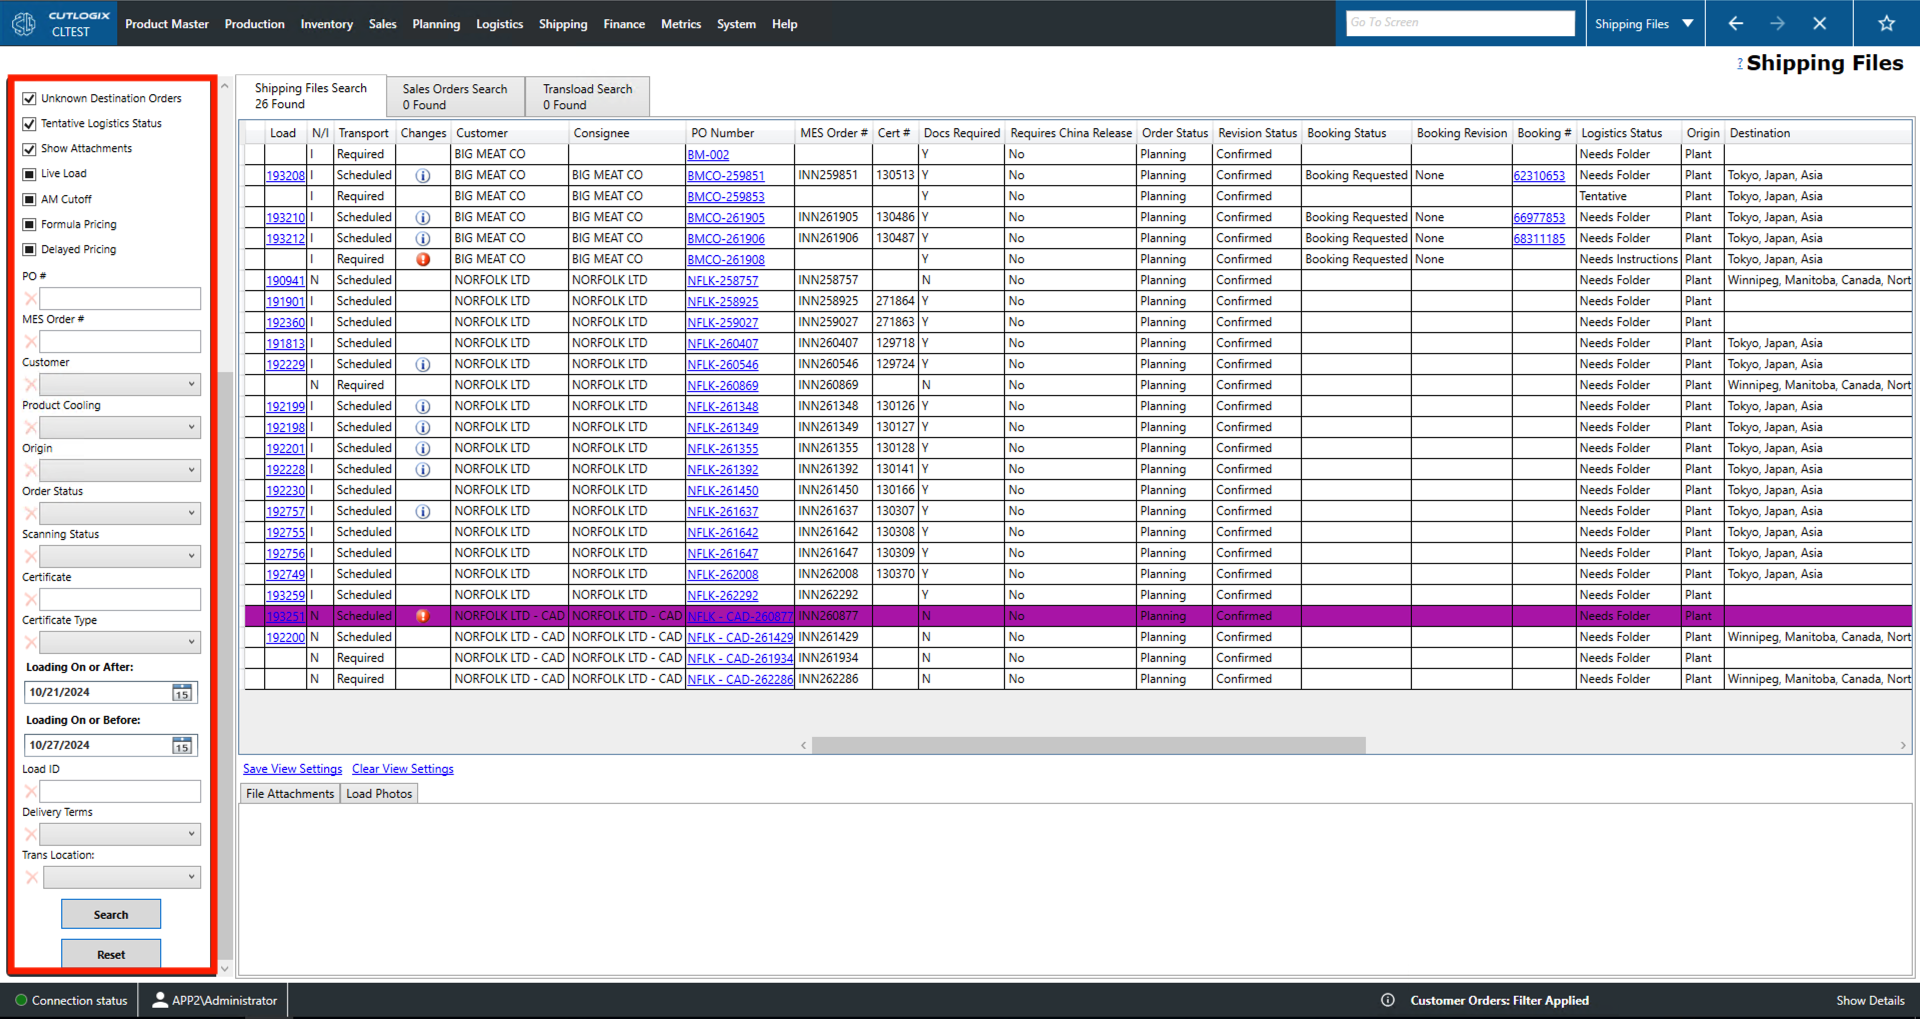Expand the Customer filter dropdown
Image resolution: width=1920 pixels, height=1019 pixels.
click(x=191, y=385)
